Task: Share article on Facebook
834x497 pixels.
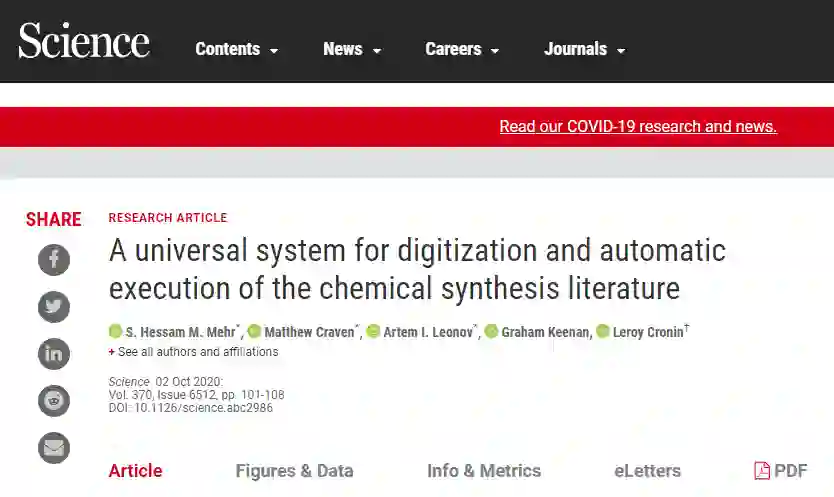Action: [54, 260]
